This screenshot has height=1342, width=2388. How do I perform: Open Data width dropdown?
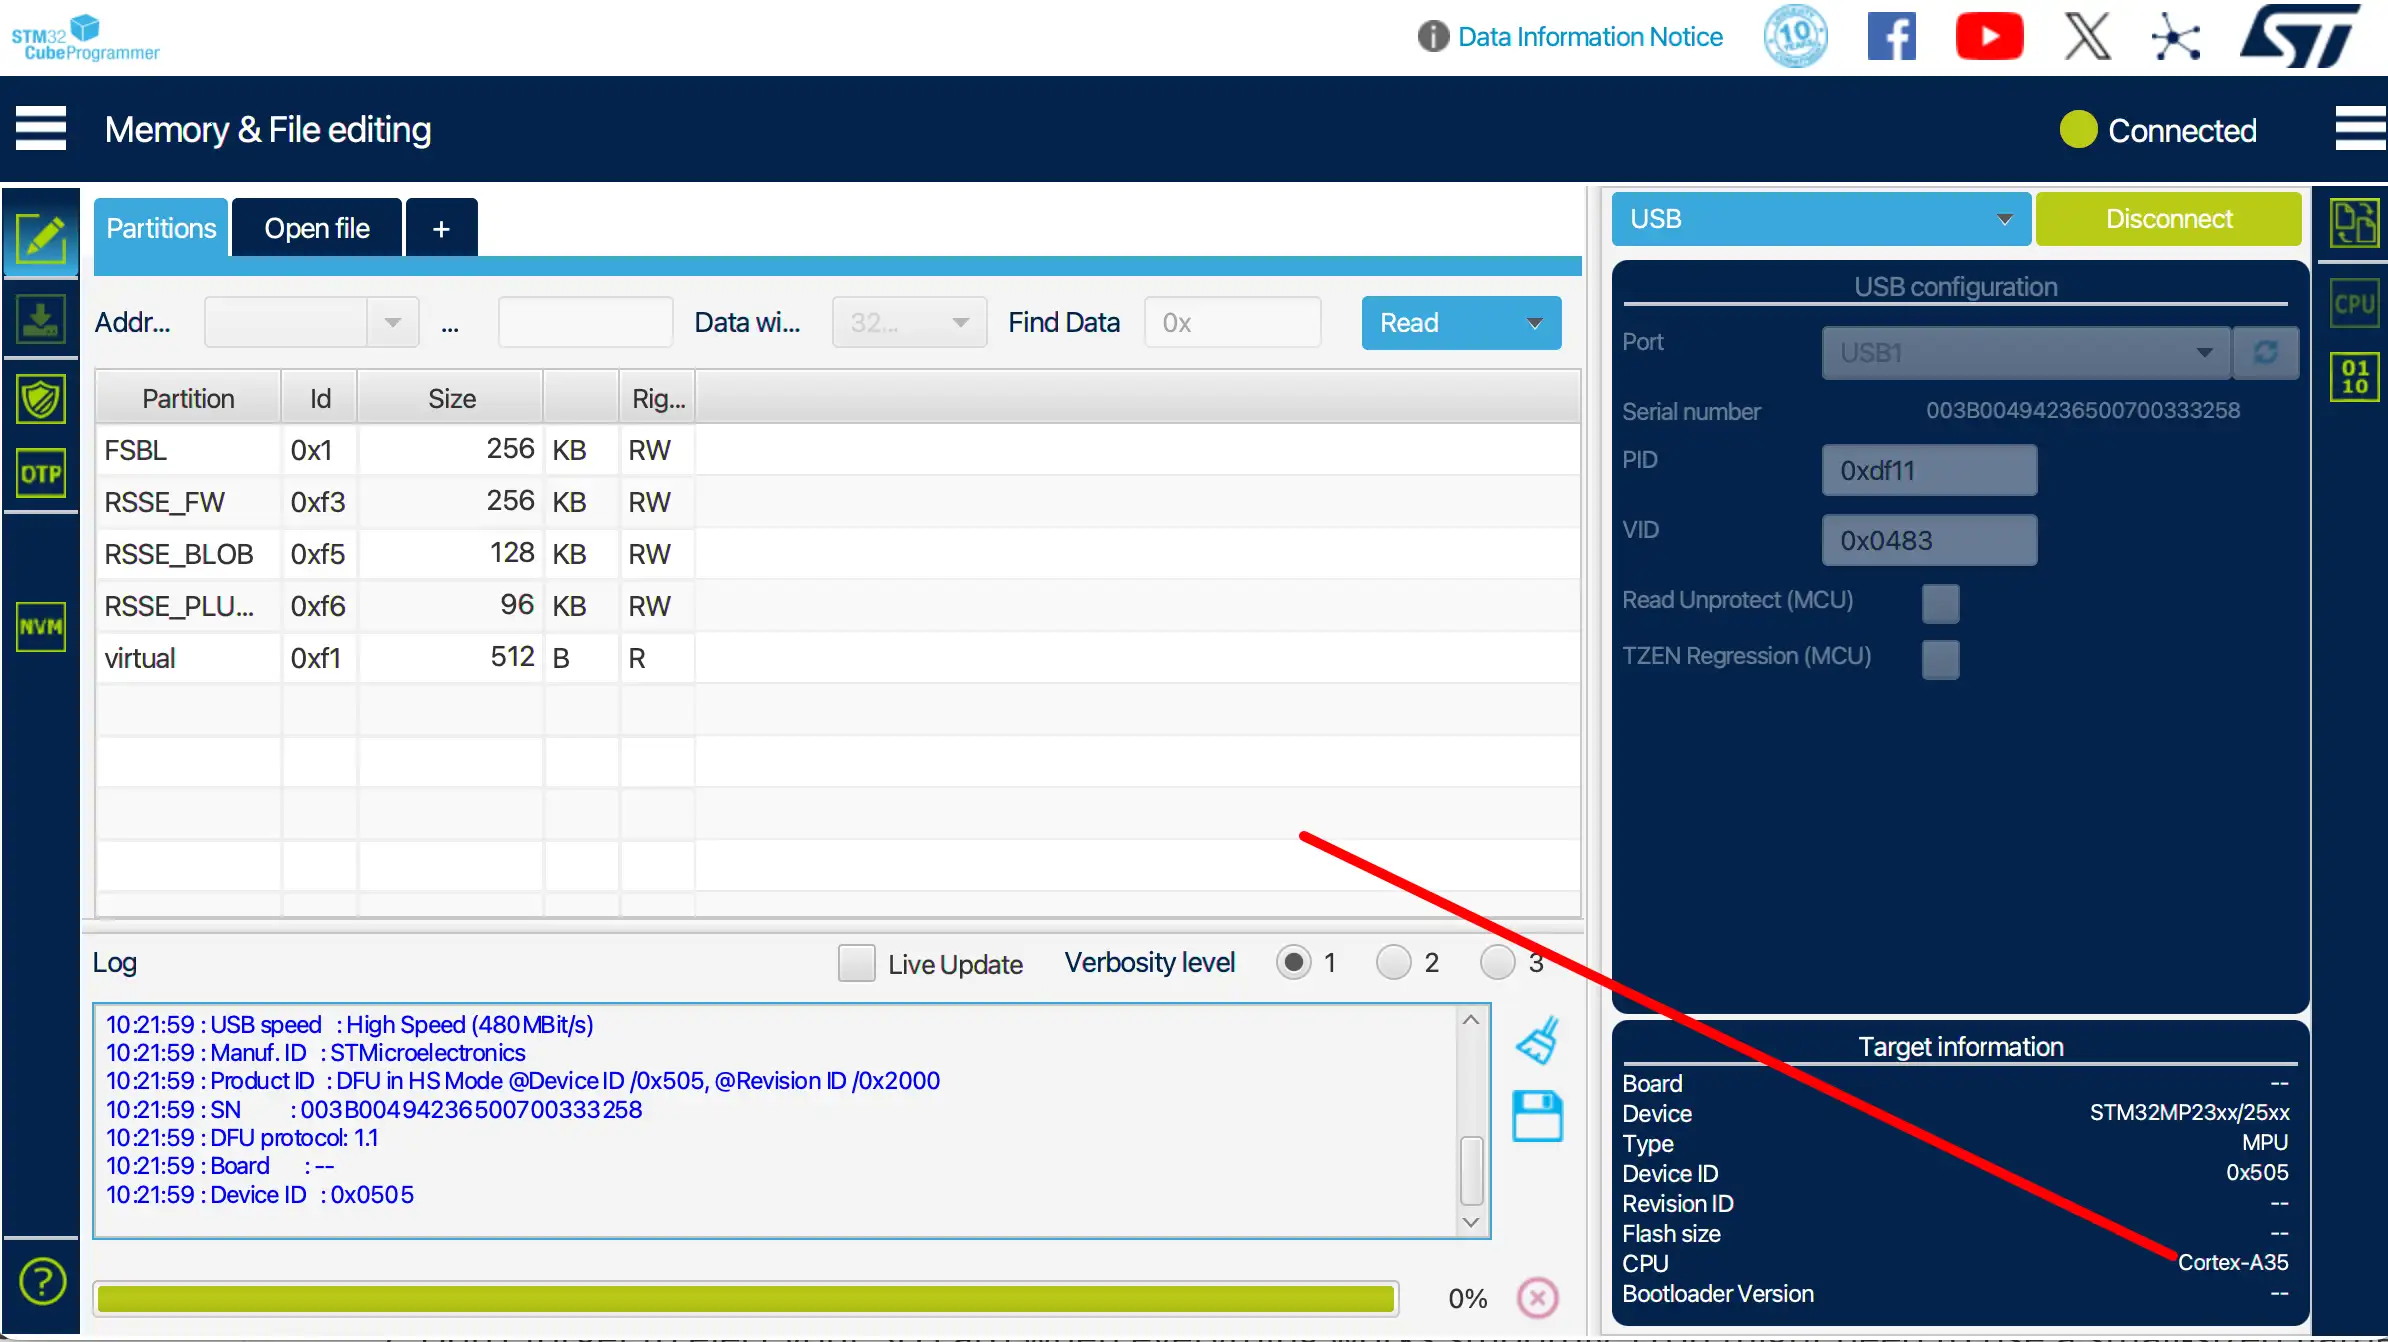coord(909,322)
